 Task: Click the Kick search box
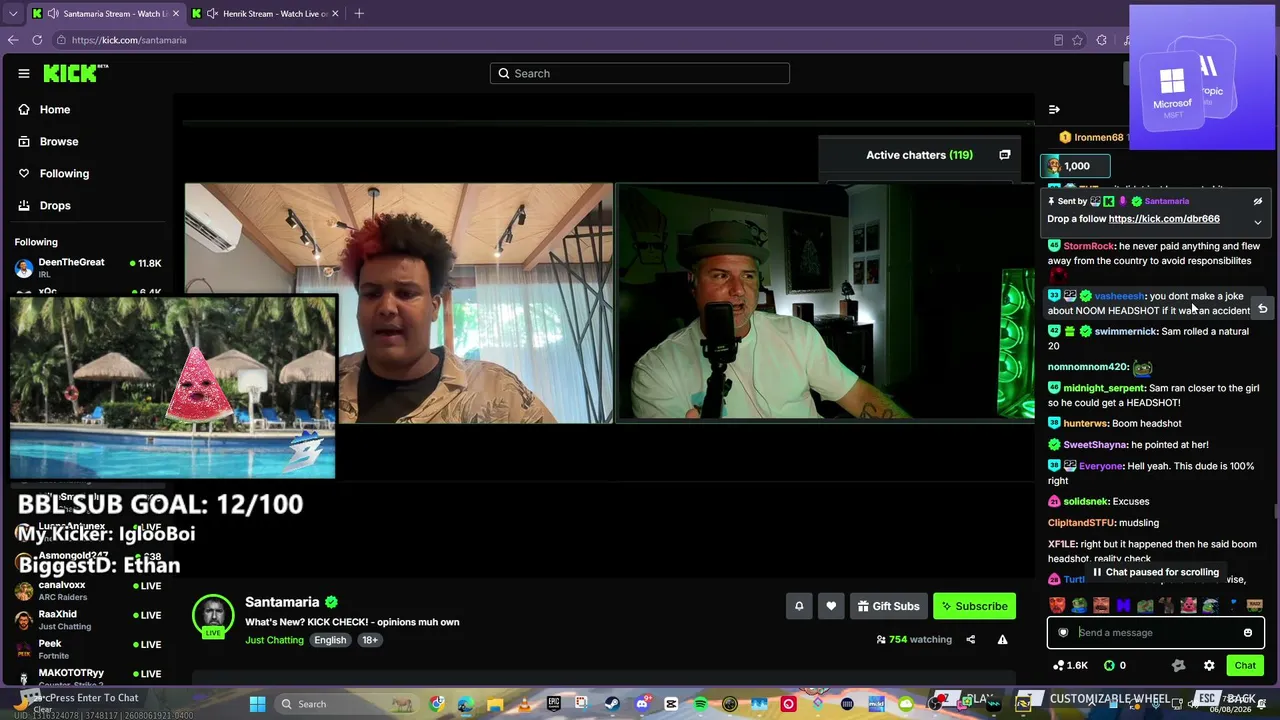click(640, 73)
